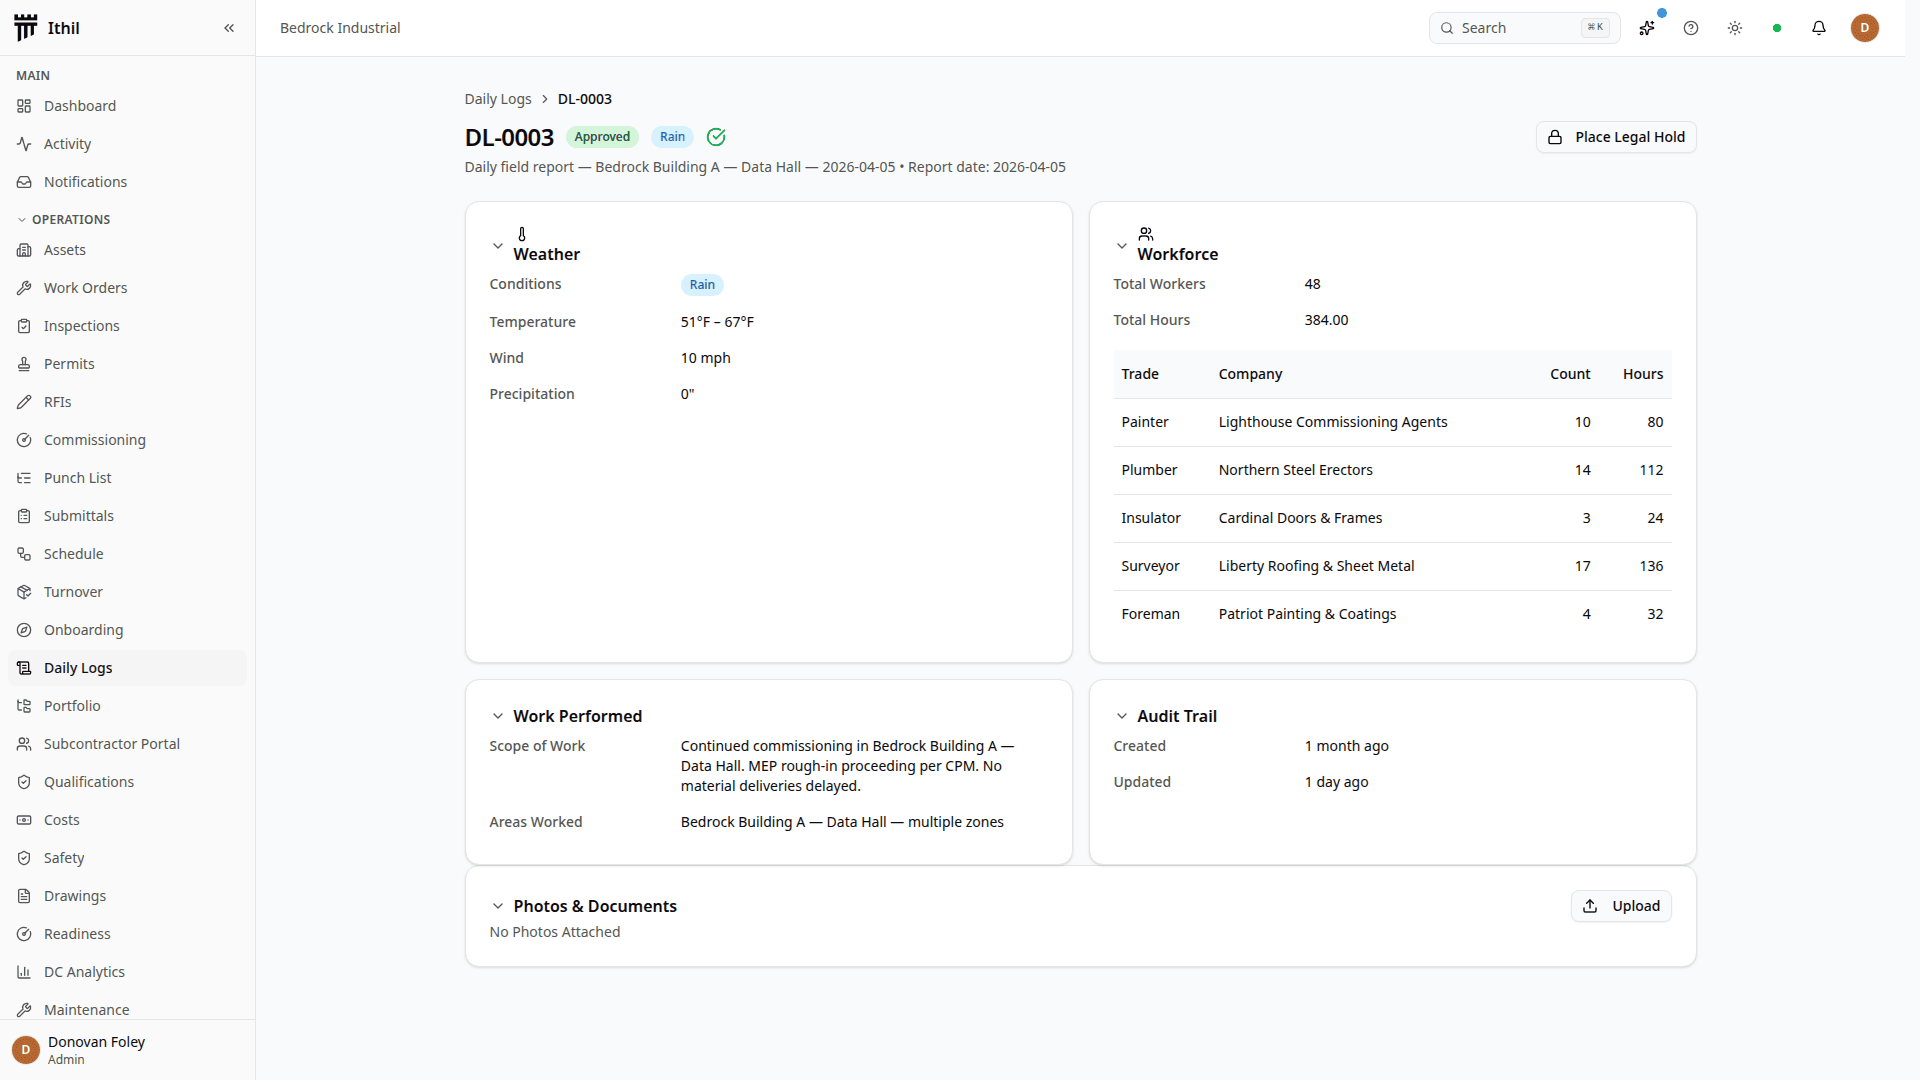Collapse the OPERATIONS sidebar group
1920x1080 pixels.
pyautogui.click(x=63, y=219)
